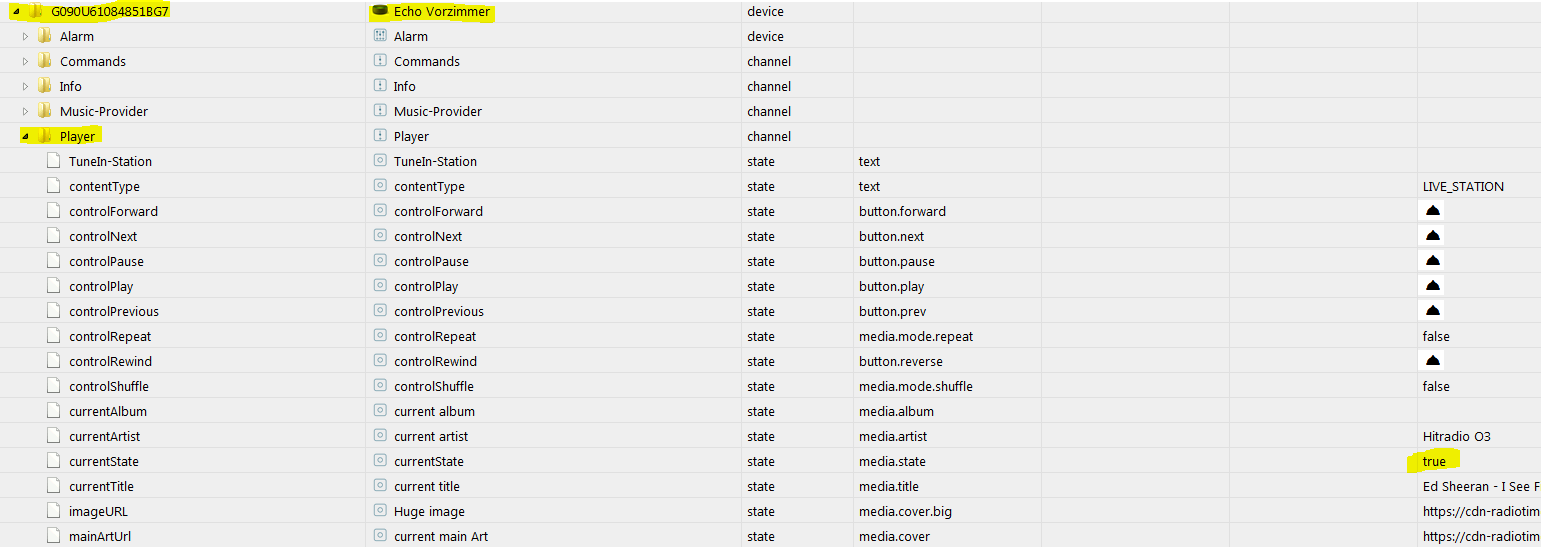Viewport: 1541px width, 547px height.
Task: Trigger the controlPlay button icon
Action: pos(1432,286)
